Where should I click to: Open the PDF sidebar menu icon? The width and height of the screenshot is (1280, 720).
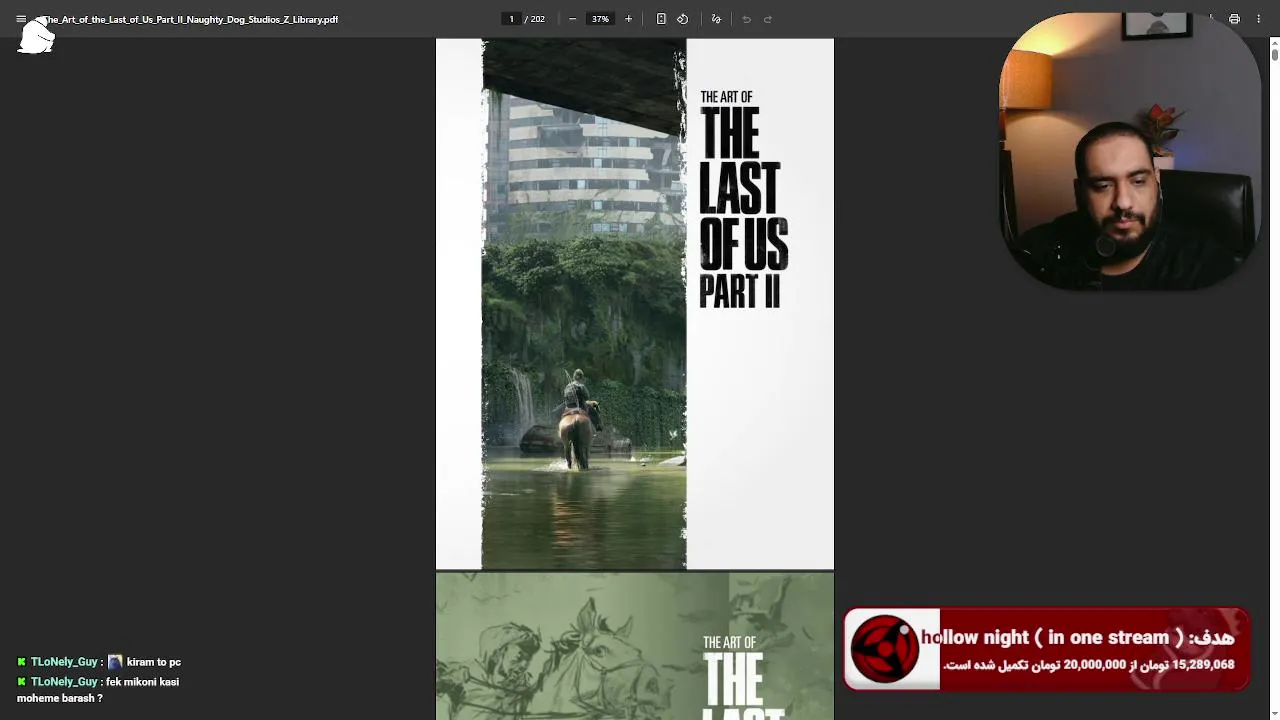point(21,19)
